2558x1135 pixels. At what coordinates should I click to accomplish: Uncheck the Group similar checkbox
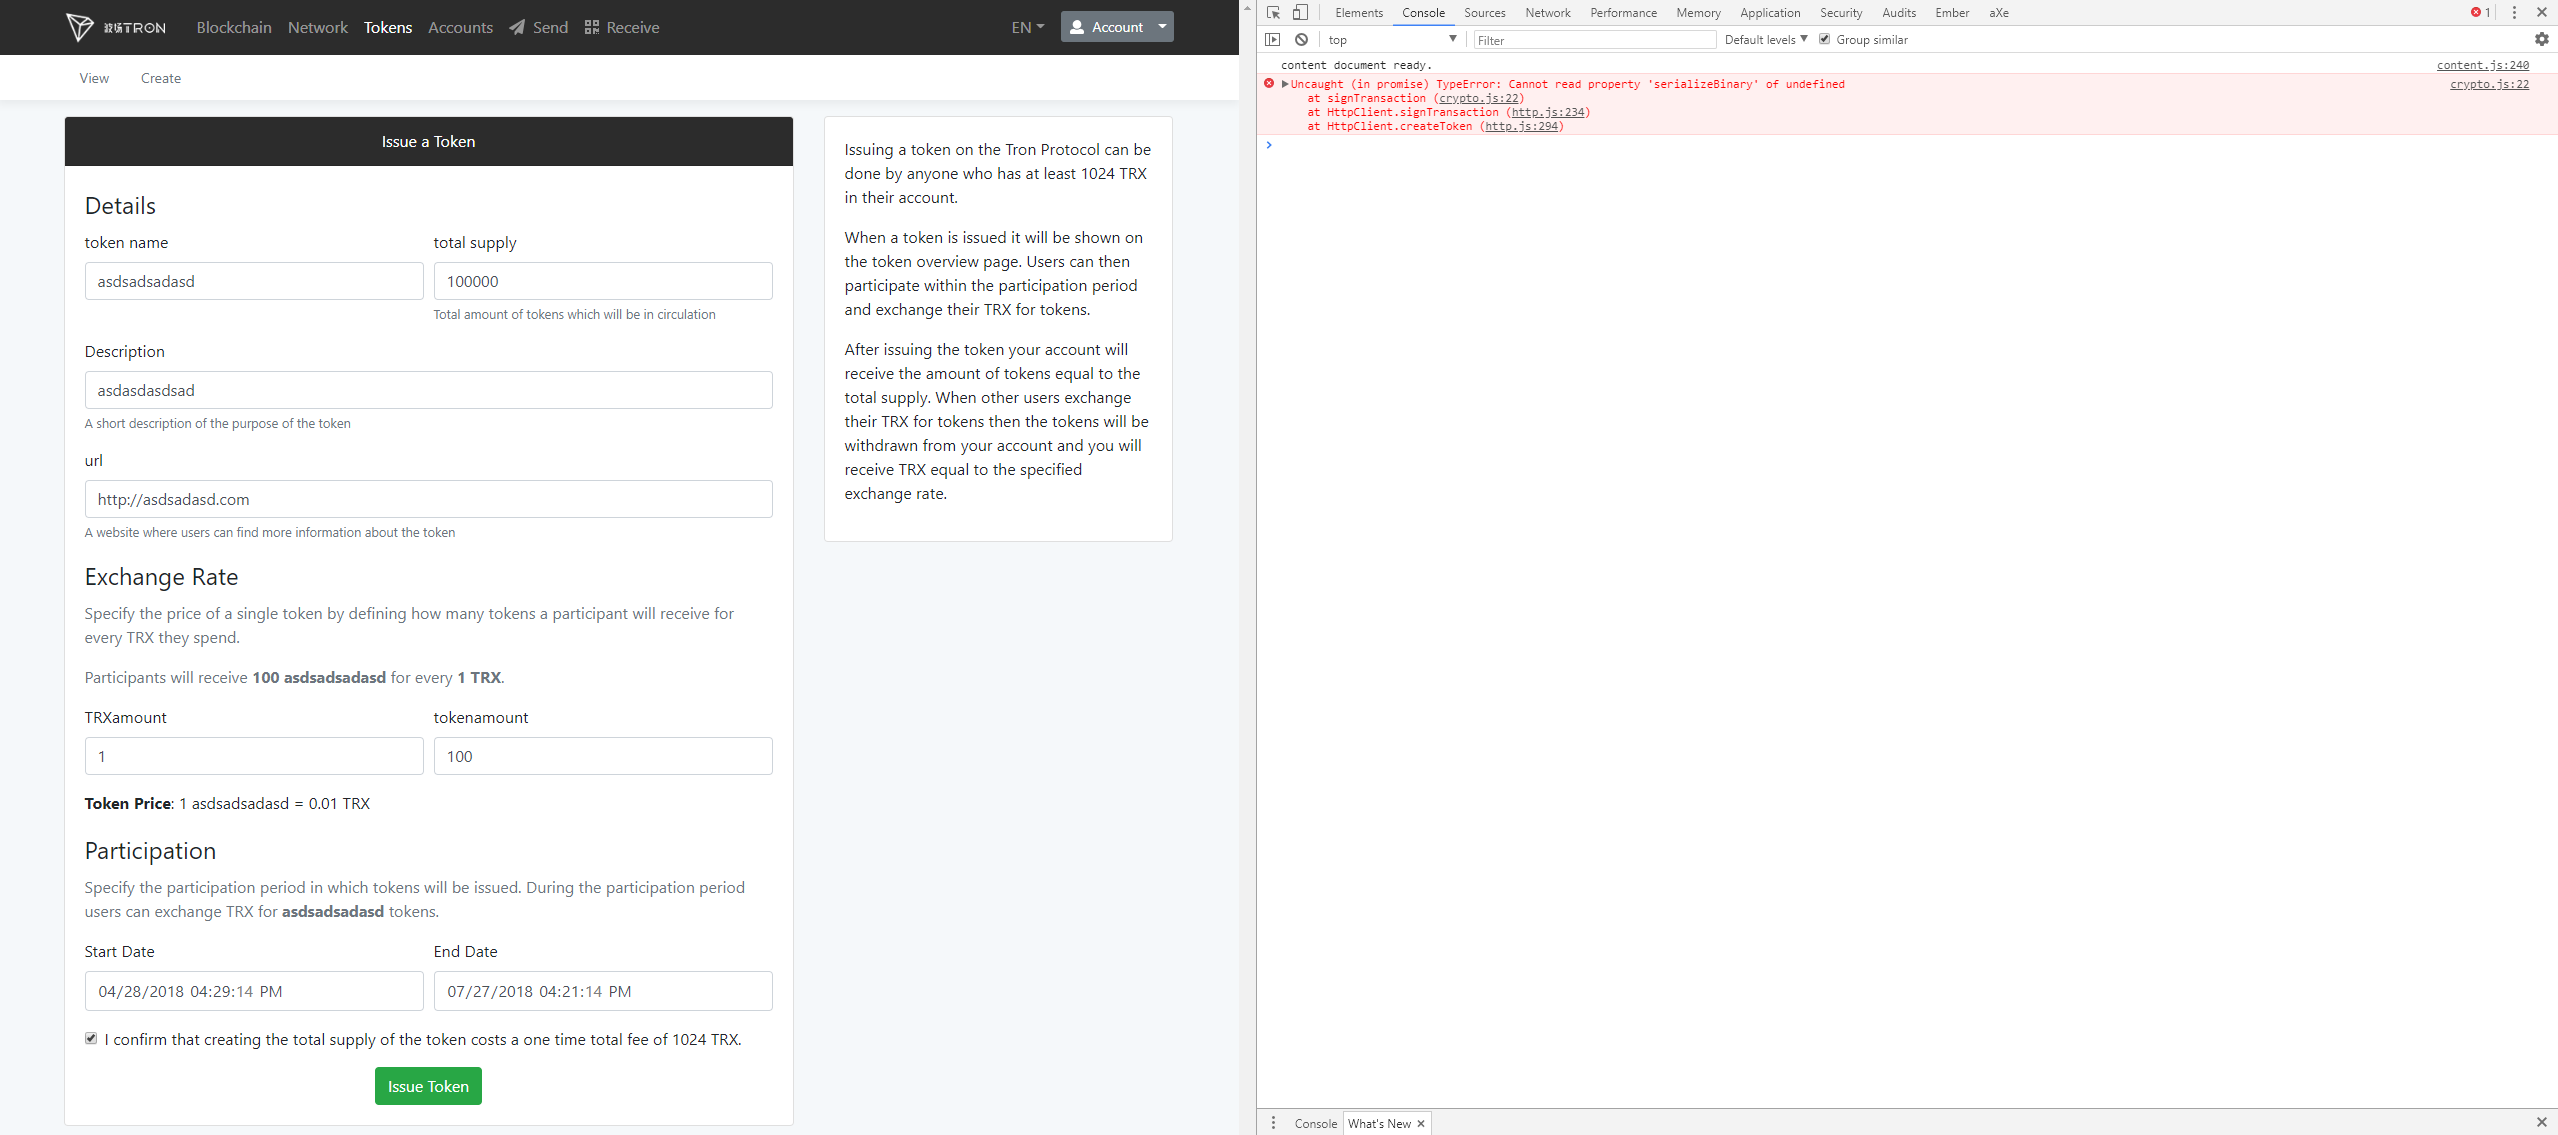(1825, 39)
